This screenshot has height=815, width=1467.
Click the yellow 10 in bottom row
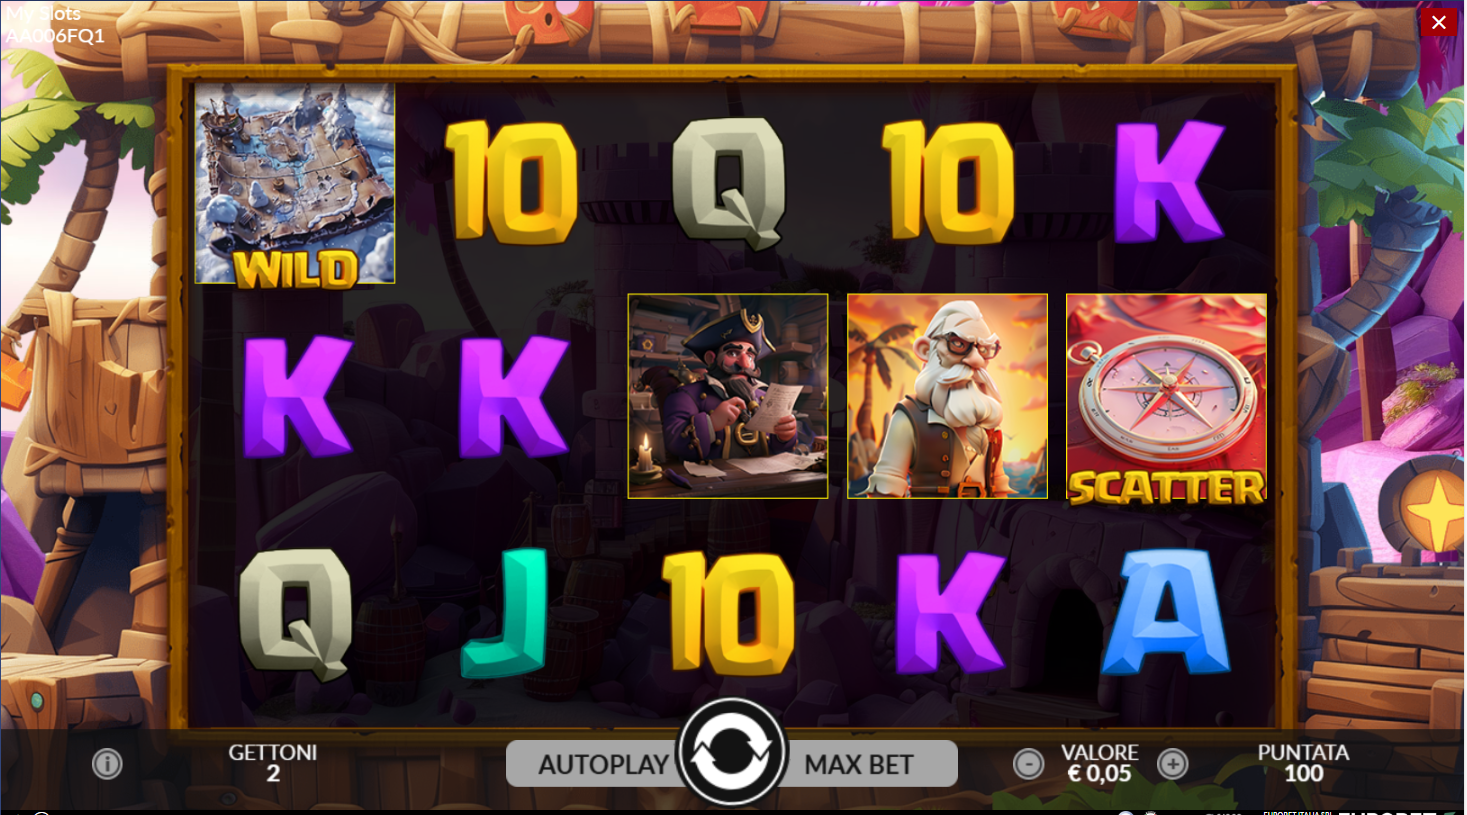coord(728,612)
